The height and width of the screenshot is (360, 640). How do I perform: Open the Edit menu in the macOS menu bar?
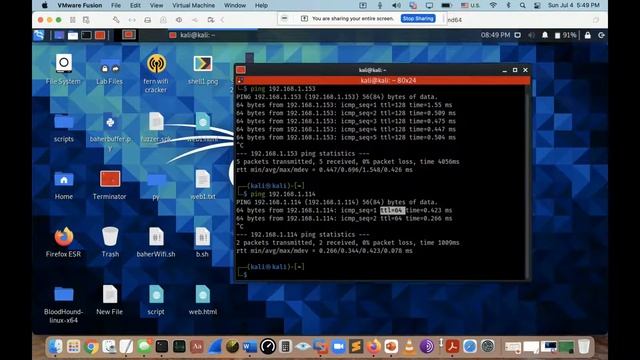tap(135, 5)
